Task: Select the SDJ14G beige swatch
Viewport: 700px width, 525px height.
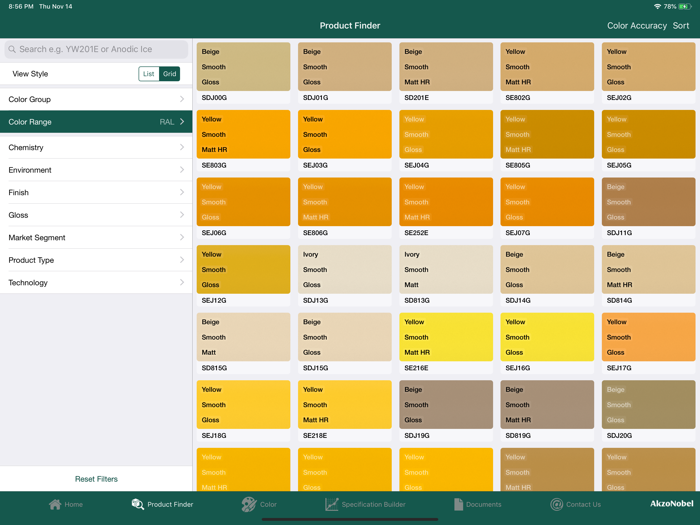Action: pos(547,270)
